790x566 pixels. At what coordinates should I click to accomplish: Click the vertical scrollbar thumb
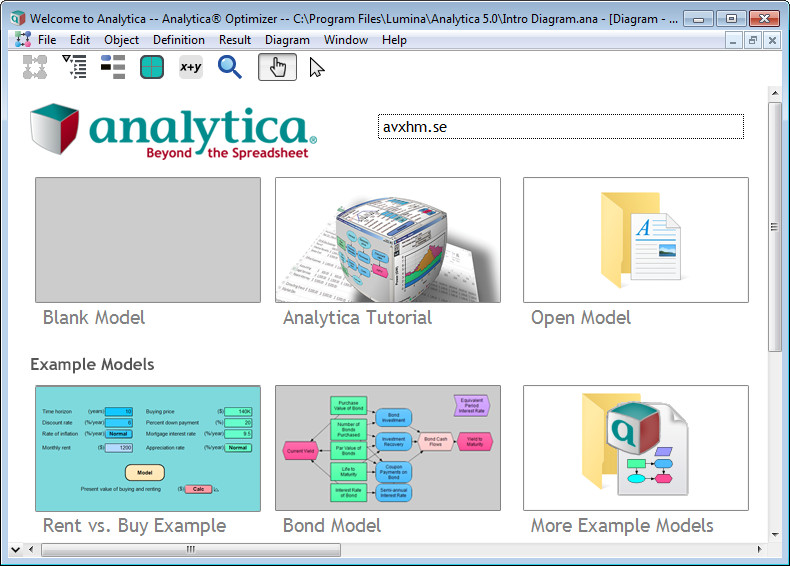tap(774, 227)
